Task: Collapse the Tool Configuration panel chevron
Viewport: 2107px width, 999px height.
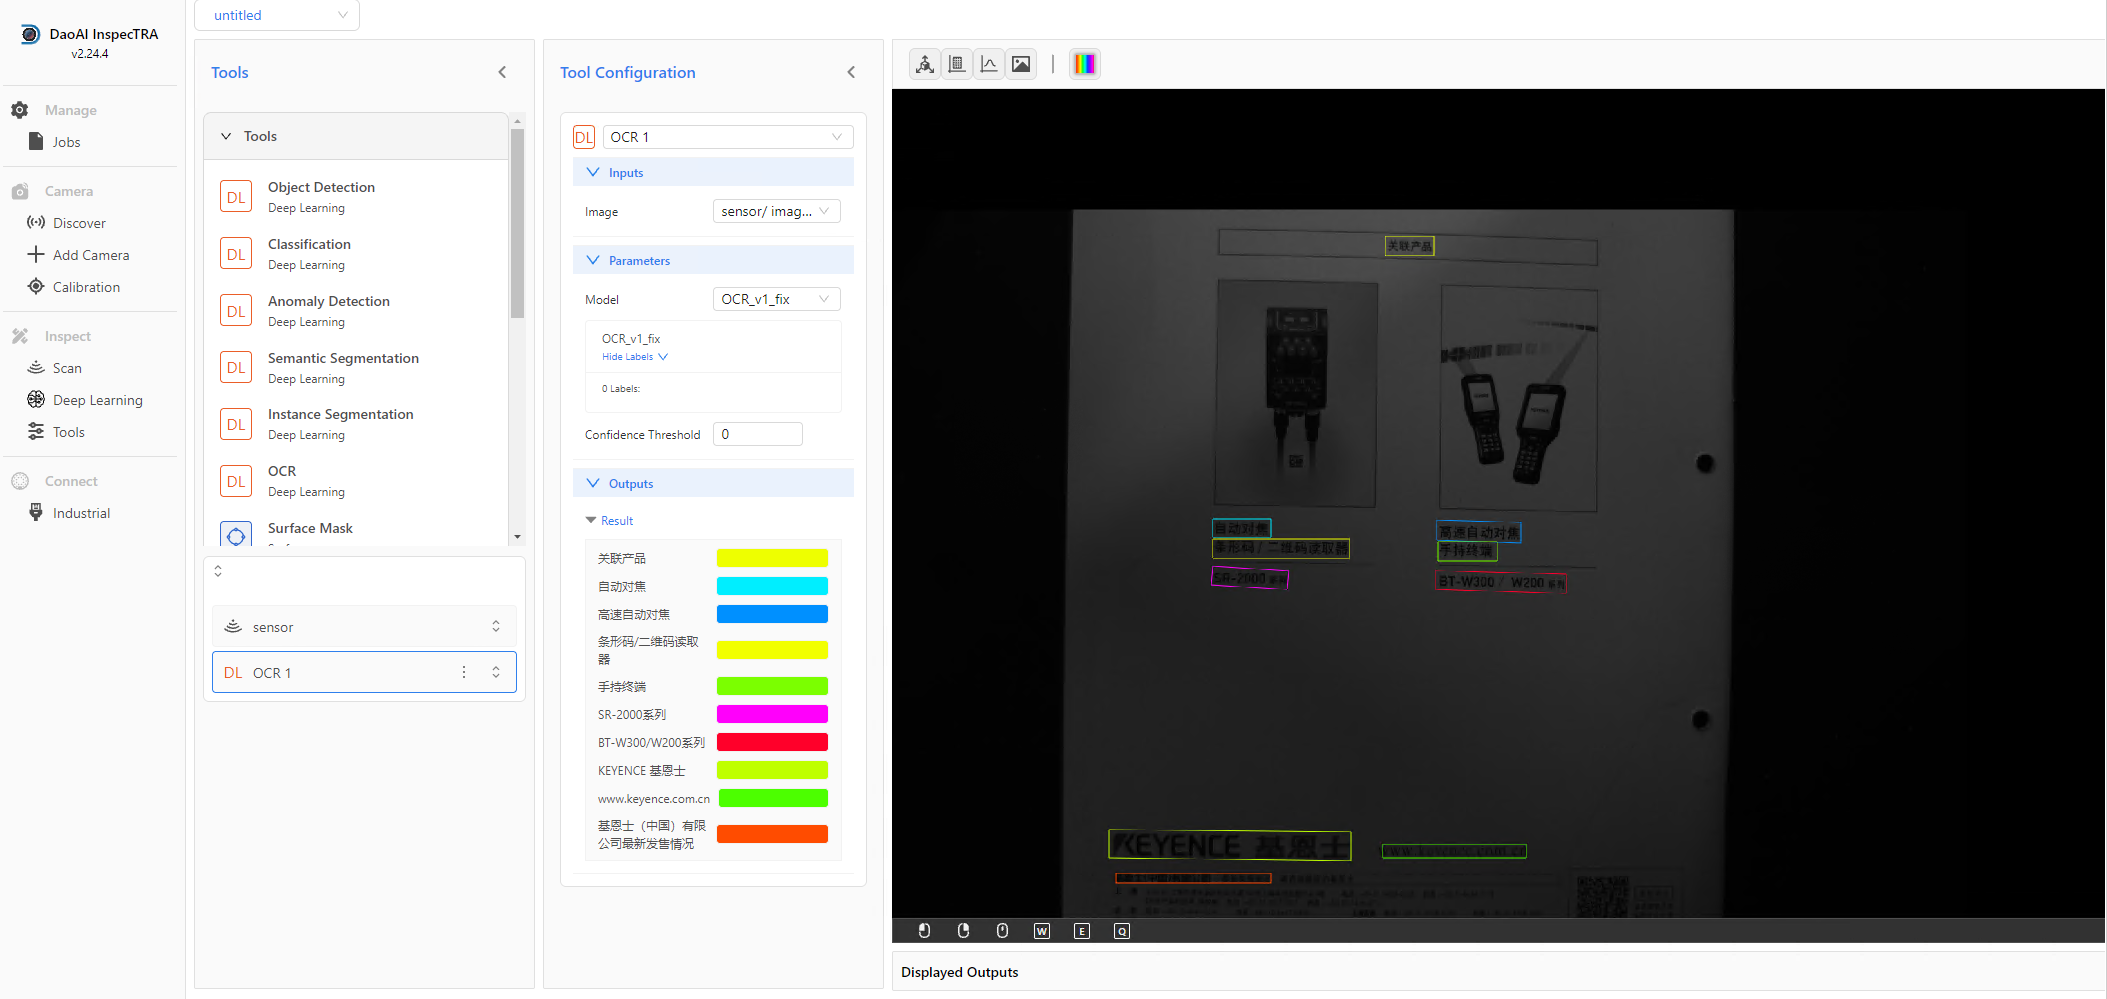Action: 851,72
